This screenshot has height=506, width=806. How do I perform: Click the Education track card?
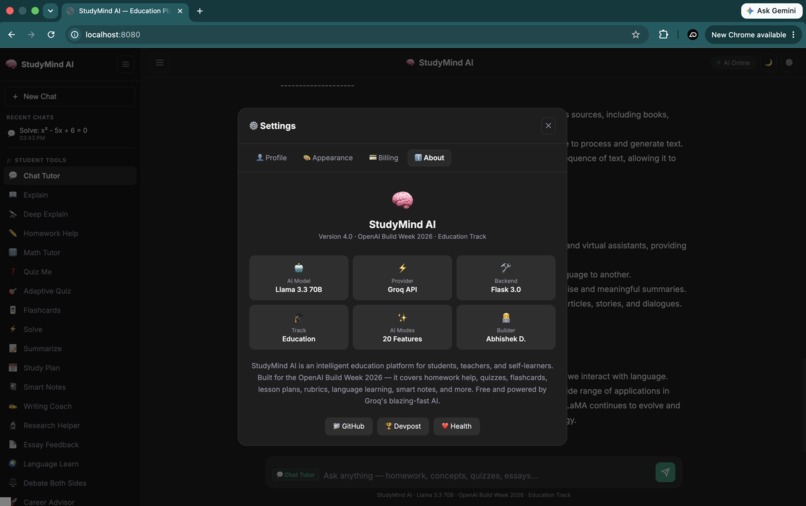click(299, 327)
